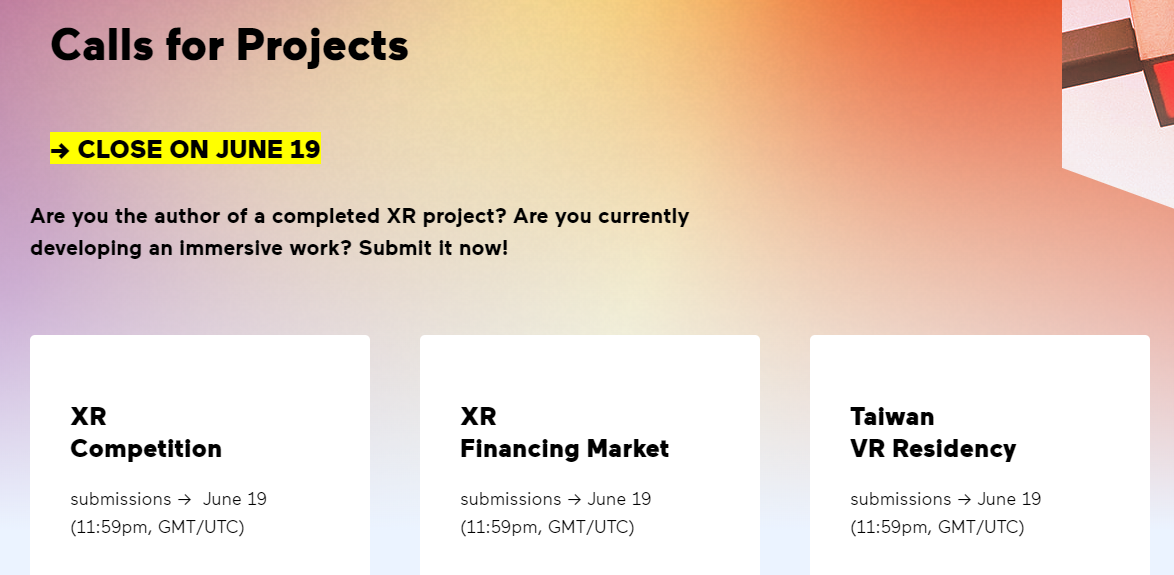This screenshot has height=575, width=1174.
Task: Click the word 'submissions' in XR Competition card
Action: (121, 499)
